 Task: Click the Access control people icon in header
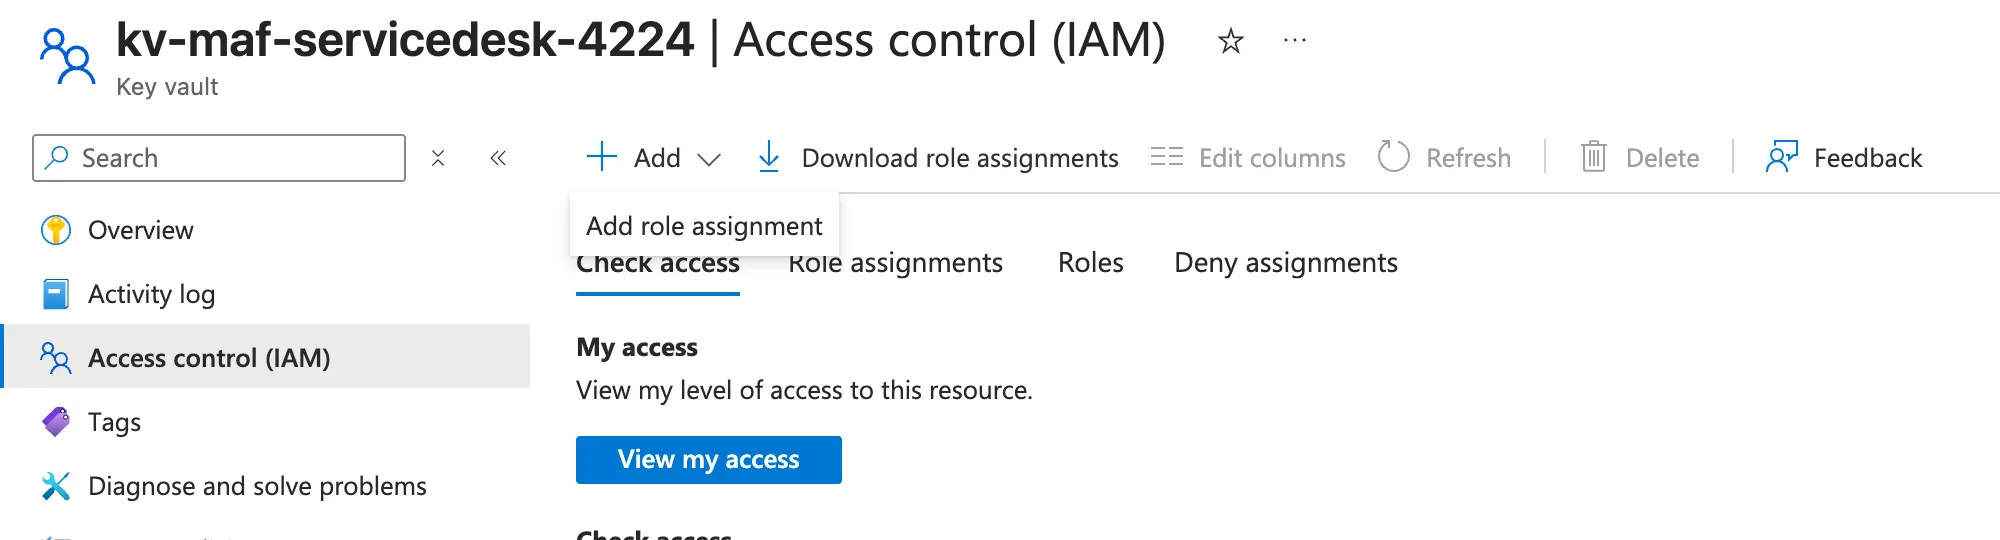(x=67, y=57)
